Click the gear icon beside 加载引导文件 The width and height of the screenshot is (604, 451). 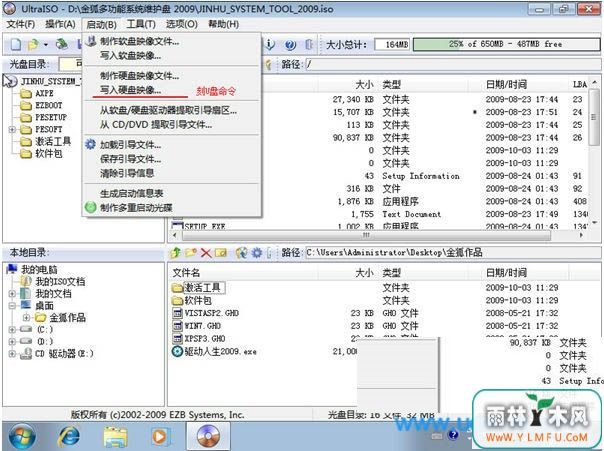[91, 144]
